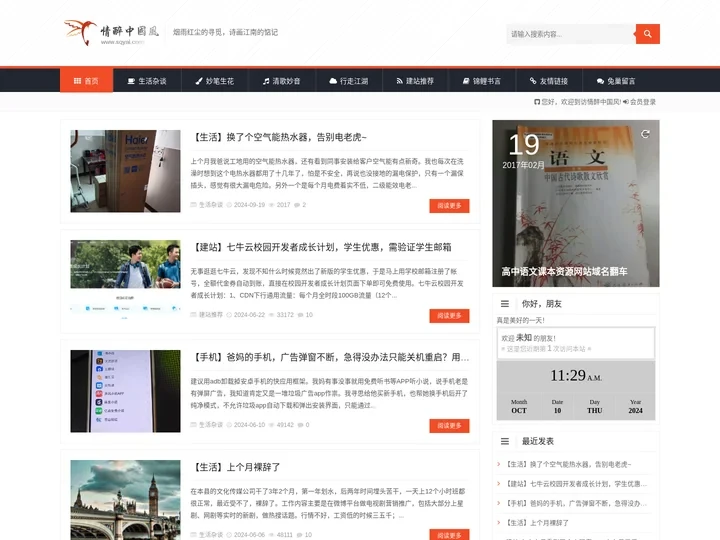This screenshot has width=720, height=540.
Task: Open 妙笔生花 menu item
Action: click(214, 81)
